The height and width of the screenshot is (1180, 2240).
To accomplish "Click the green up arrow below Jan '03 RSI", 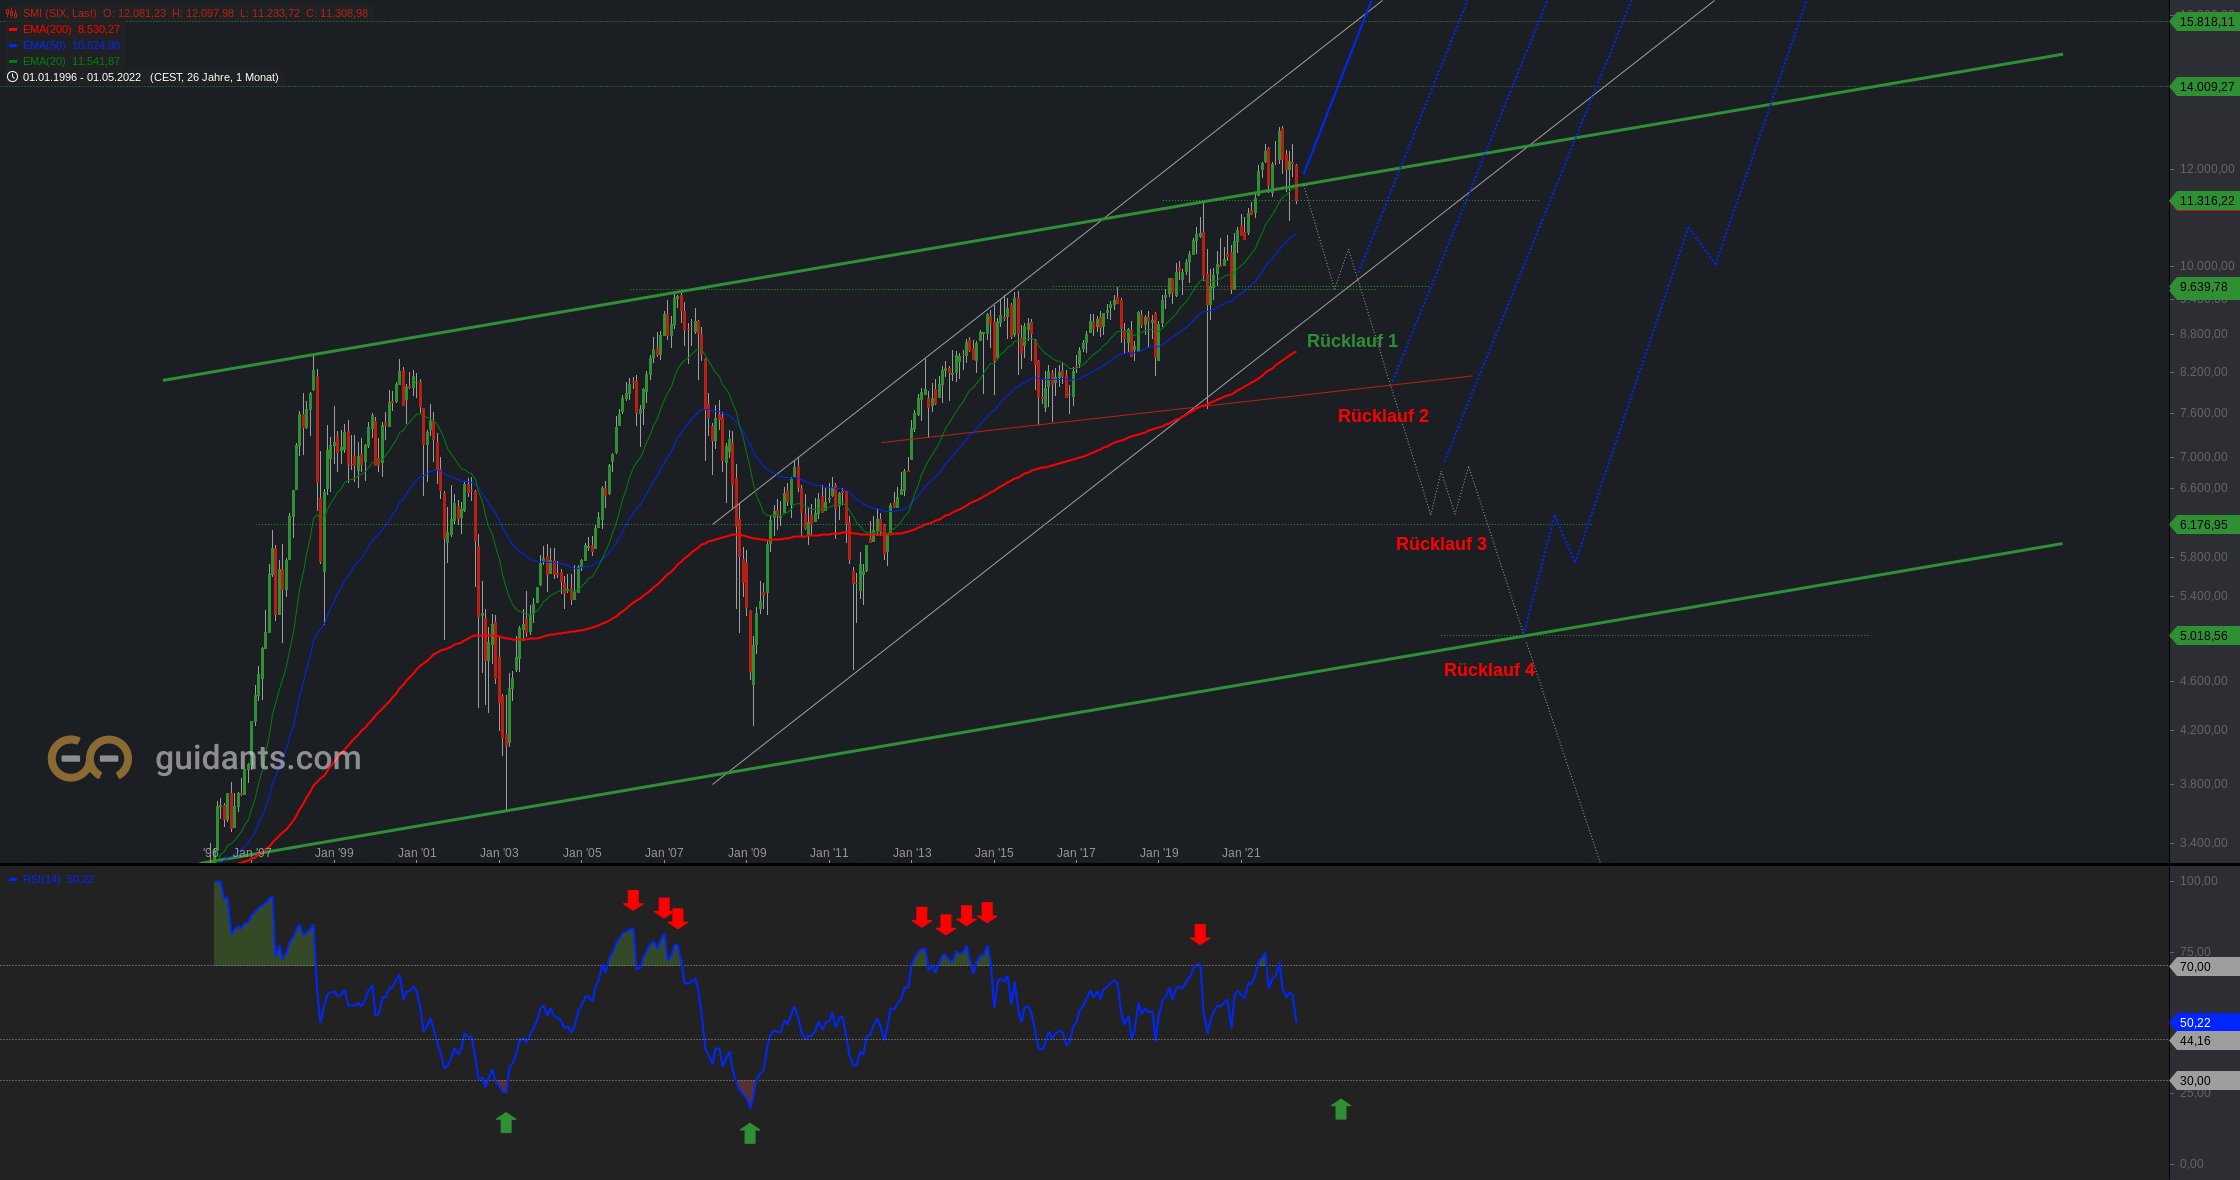I will (x=506, y=1123).
